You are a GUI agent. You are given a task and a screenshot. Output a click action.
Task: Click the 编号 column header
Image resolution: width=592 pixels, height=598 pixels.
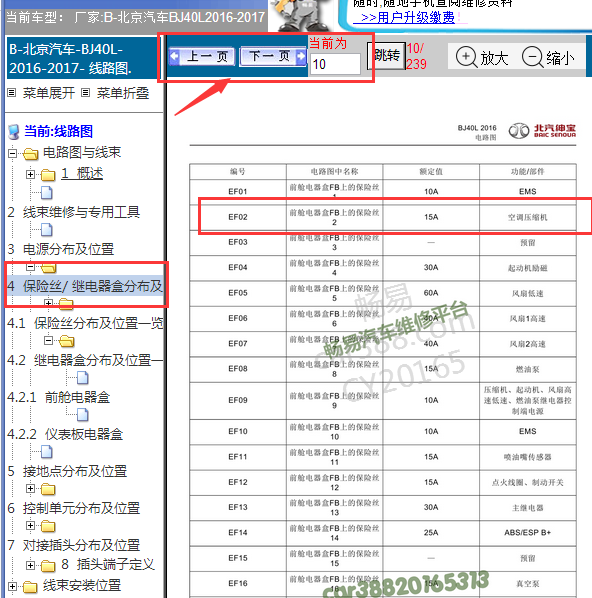238,172
